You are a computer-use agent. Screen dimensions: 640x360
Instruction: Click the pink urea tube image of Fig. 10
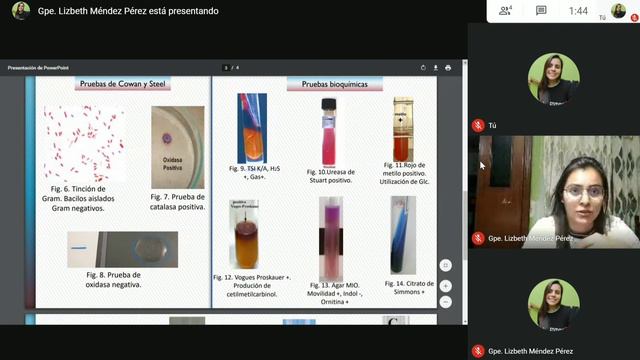(329, 132)
